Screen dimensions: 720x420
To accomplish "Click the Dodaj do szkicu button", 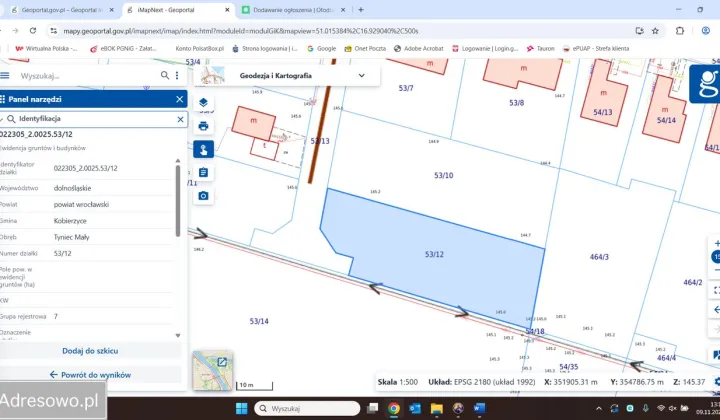I will coord(91,351).
